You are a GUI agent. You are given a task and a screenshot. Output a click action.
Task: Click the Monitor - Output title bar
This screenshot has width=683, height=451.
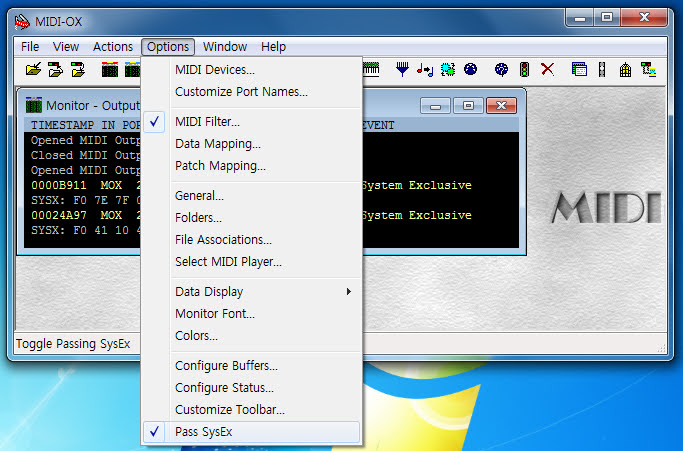[x=93, y=105]
